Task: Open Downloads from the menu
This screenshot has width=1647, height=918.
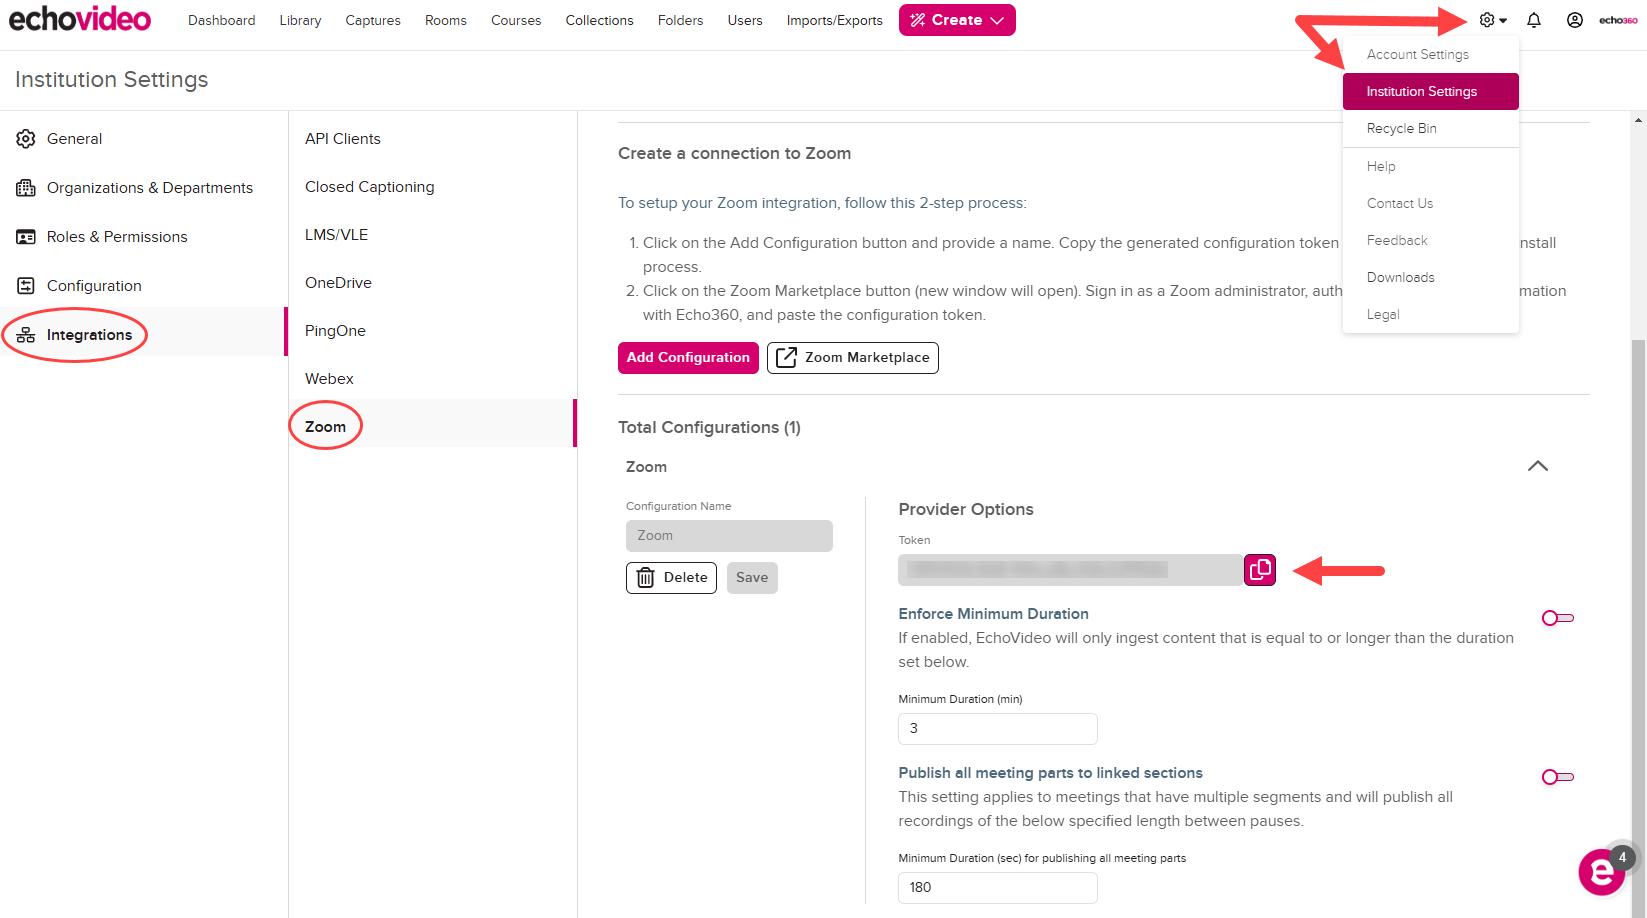Action: (x=1431, y=277)
